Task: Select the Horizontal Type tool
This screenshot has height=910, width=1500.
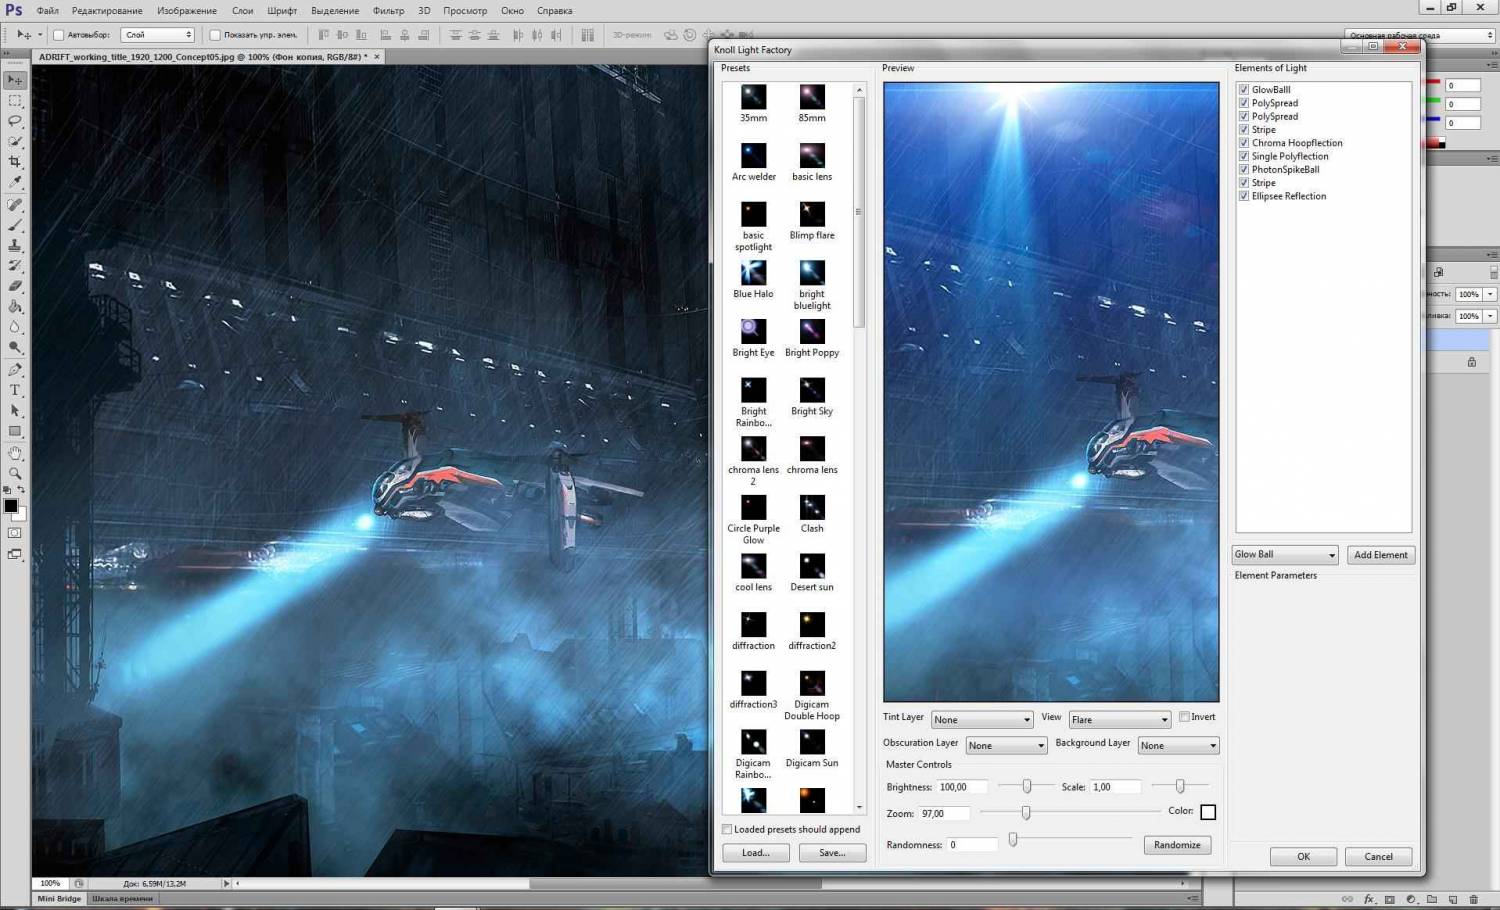Action: [x=15, y=390]
